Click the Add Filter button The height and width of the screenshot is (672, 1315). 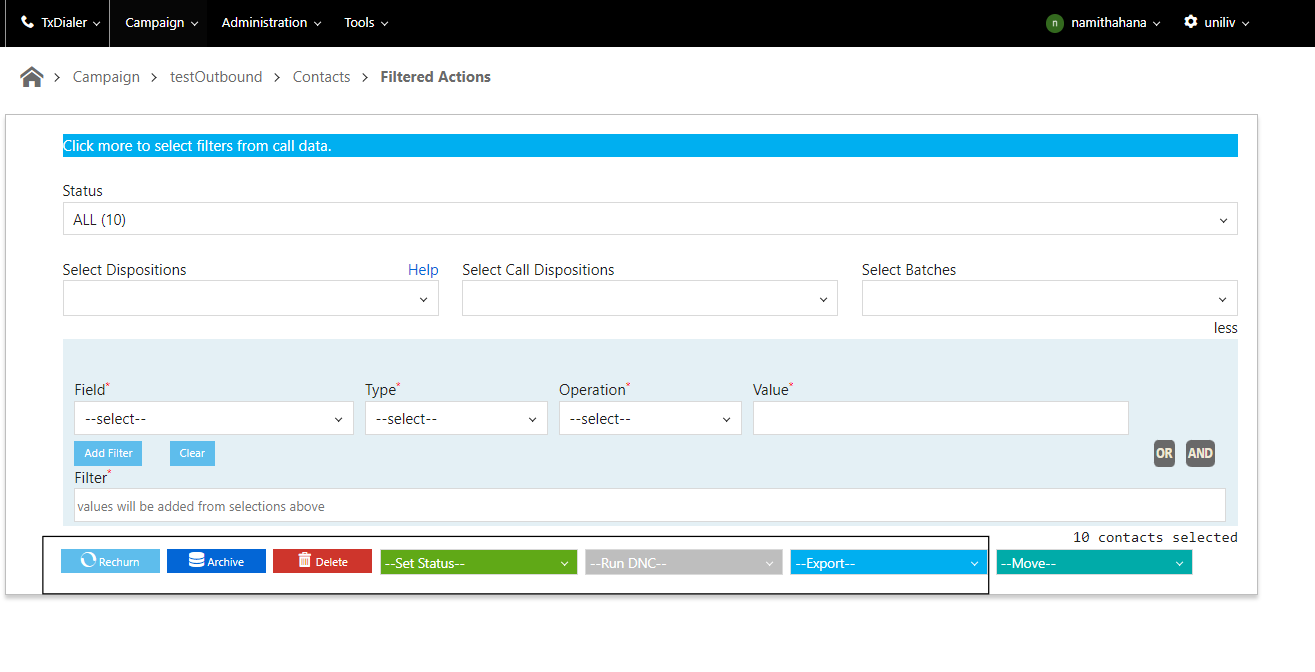pyautogui.click(x=108, y=453)
